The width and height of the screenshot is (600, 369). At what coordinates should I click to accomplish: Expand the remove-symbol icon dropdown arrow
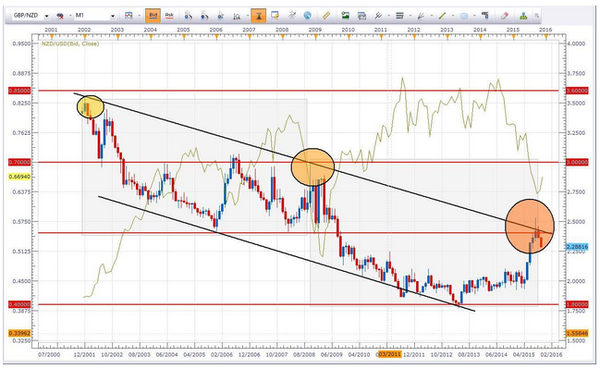click(x=71, y=16)
